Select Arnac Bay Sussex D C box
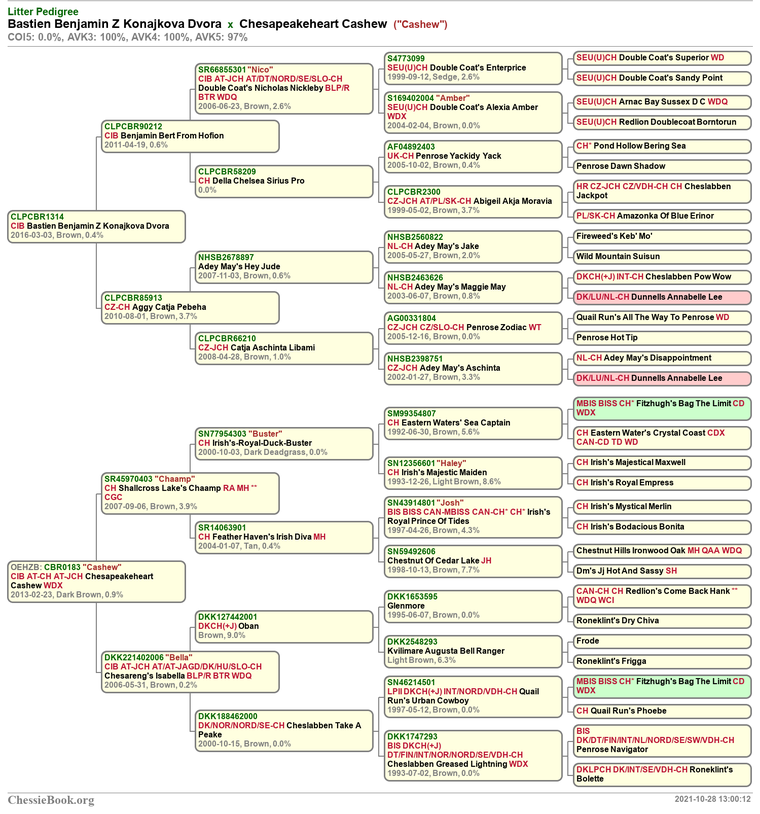Image resolution: width=760 pixels, height=814 pixels. click(x=662, y=102)
